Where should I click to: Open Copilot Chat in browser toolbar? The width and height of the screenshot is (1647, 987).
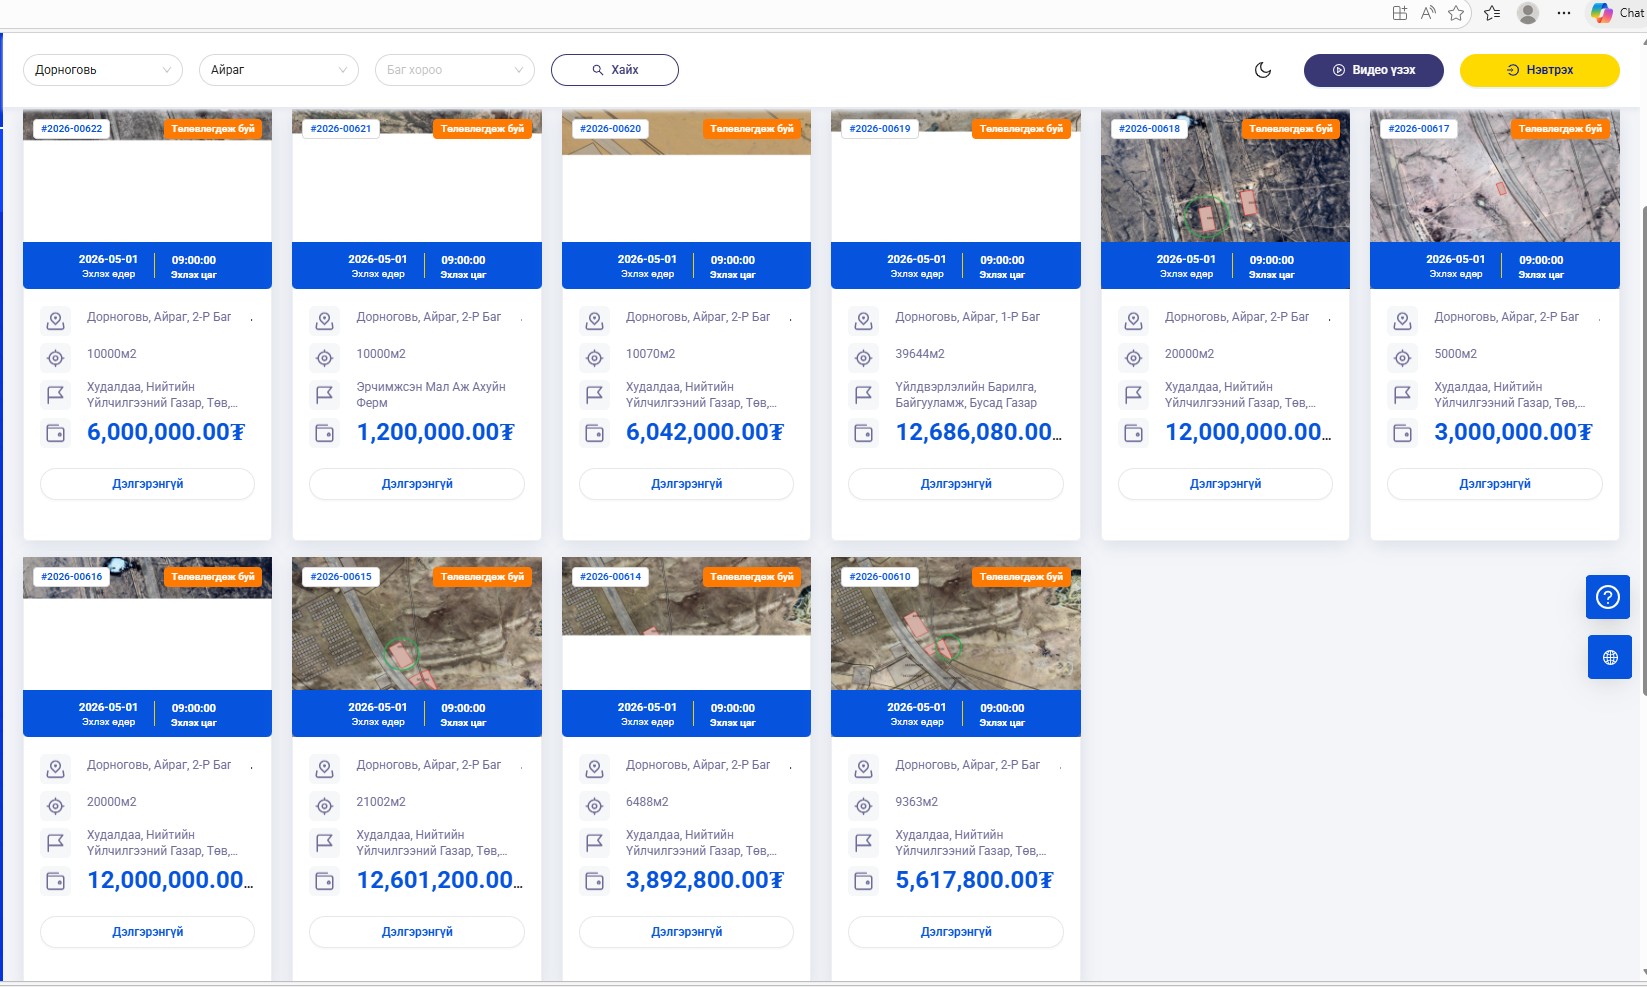pyautogui.click(x=1617, y=13)
